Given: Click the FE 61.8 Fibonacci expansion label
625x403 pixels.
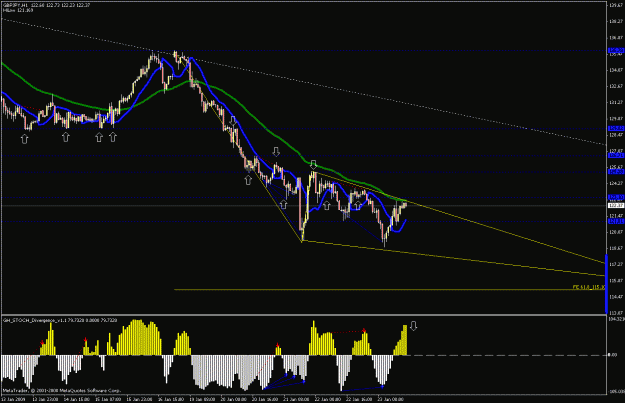Looking at the screenshot, I should coord(588,287).
